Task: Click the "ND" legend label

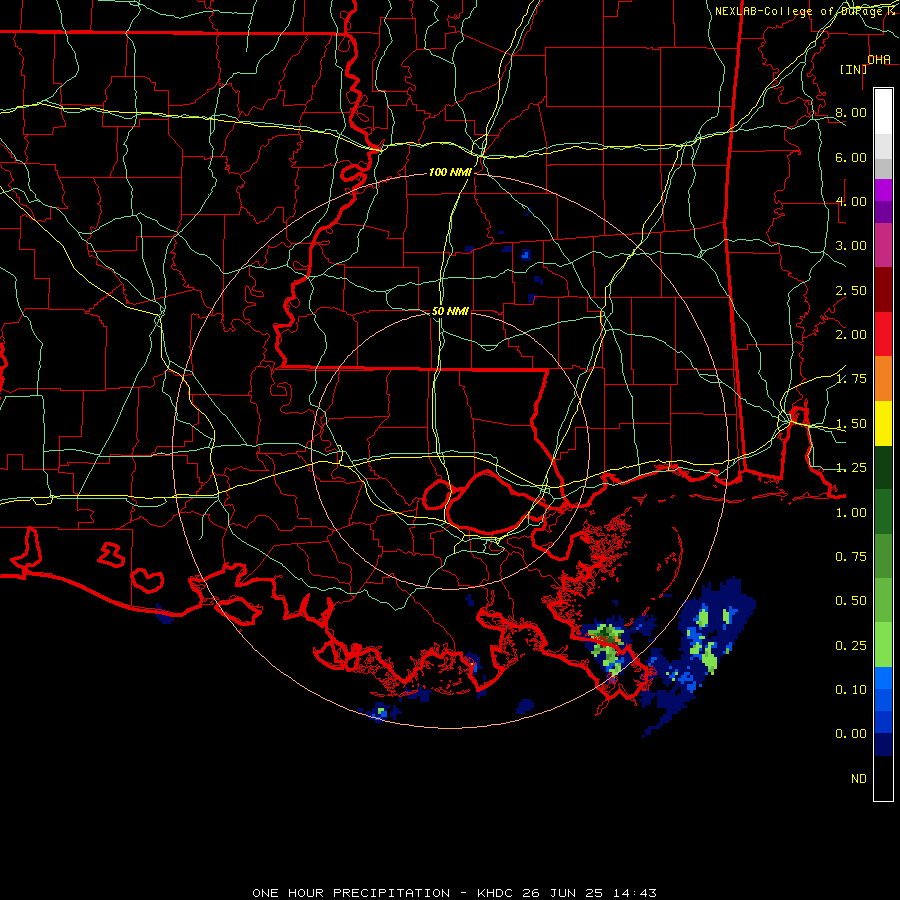Action: coord(859,779)
